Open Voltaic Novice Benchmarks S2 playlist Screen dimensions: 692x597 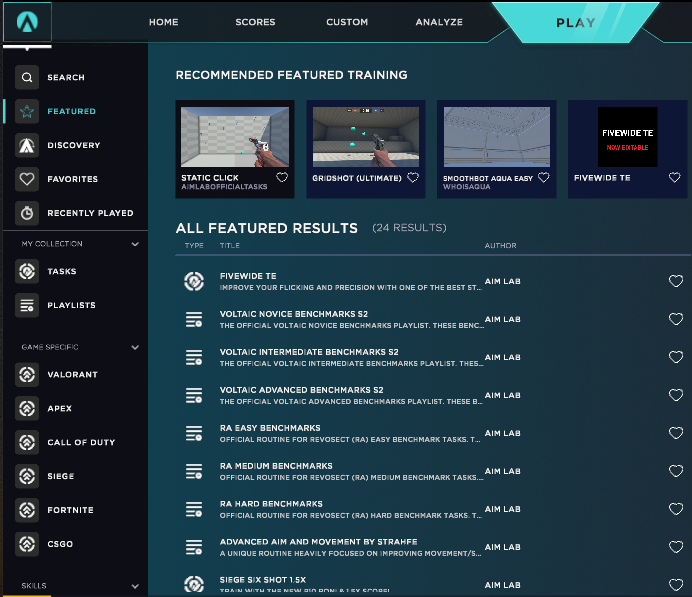[x=294, y=314]
